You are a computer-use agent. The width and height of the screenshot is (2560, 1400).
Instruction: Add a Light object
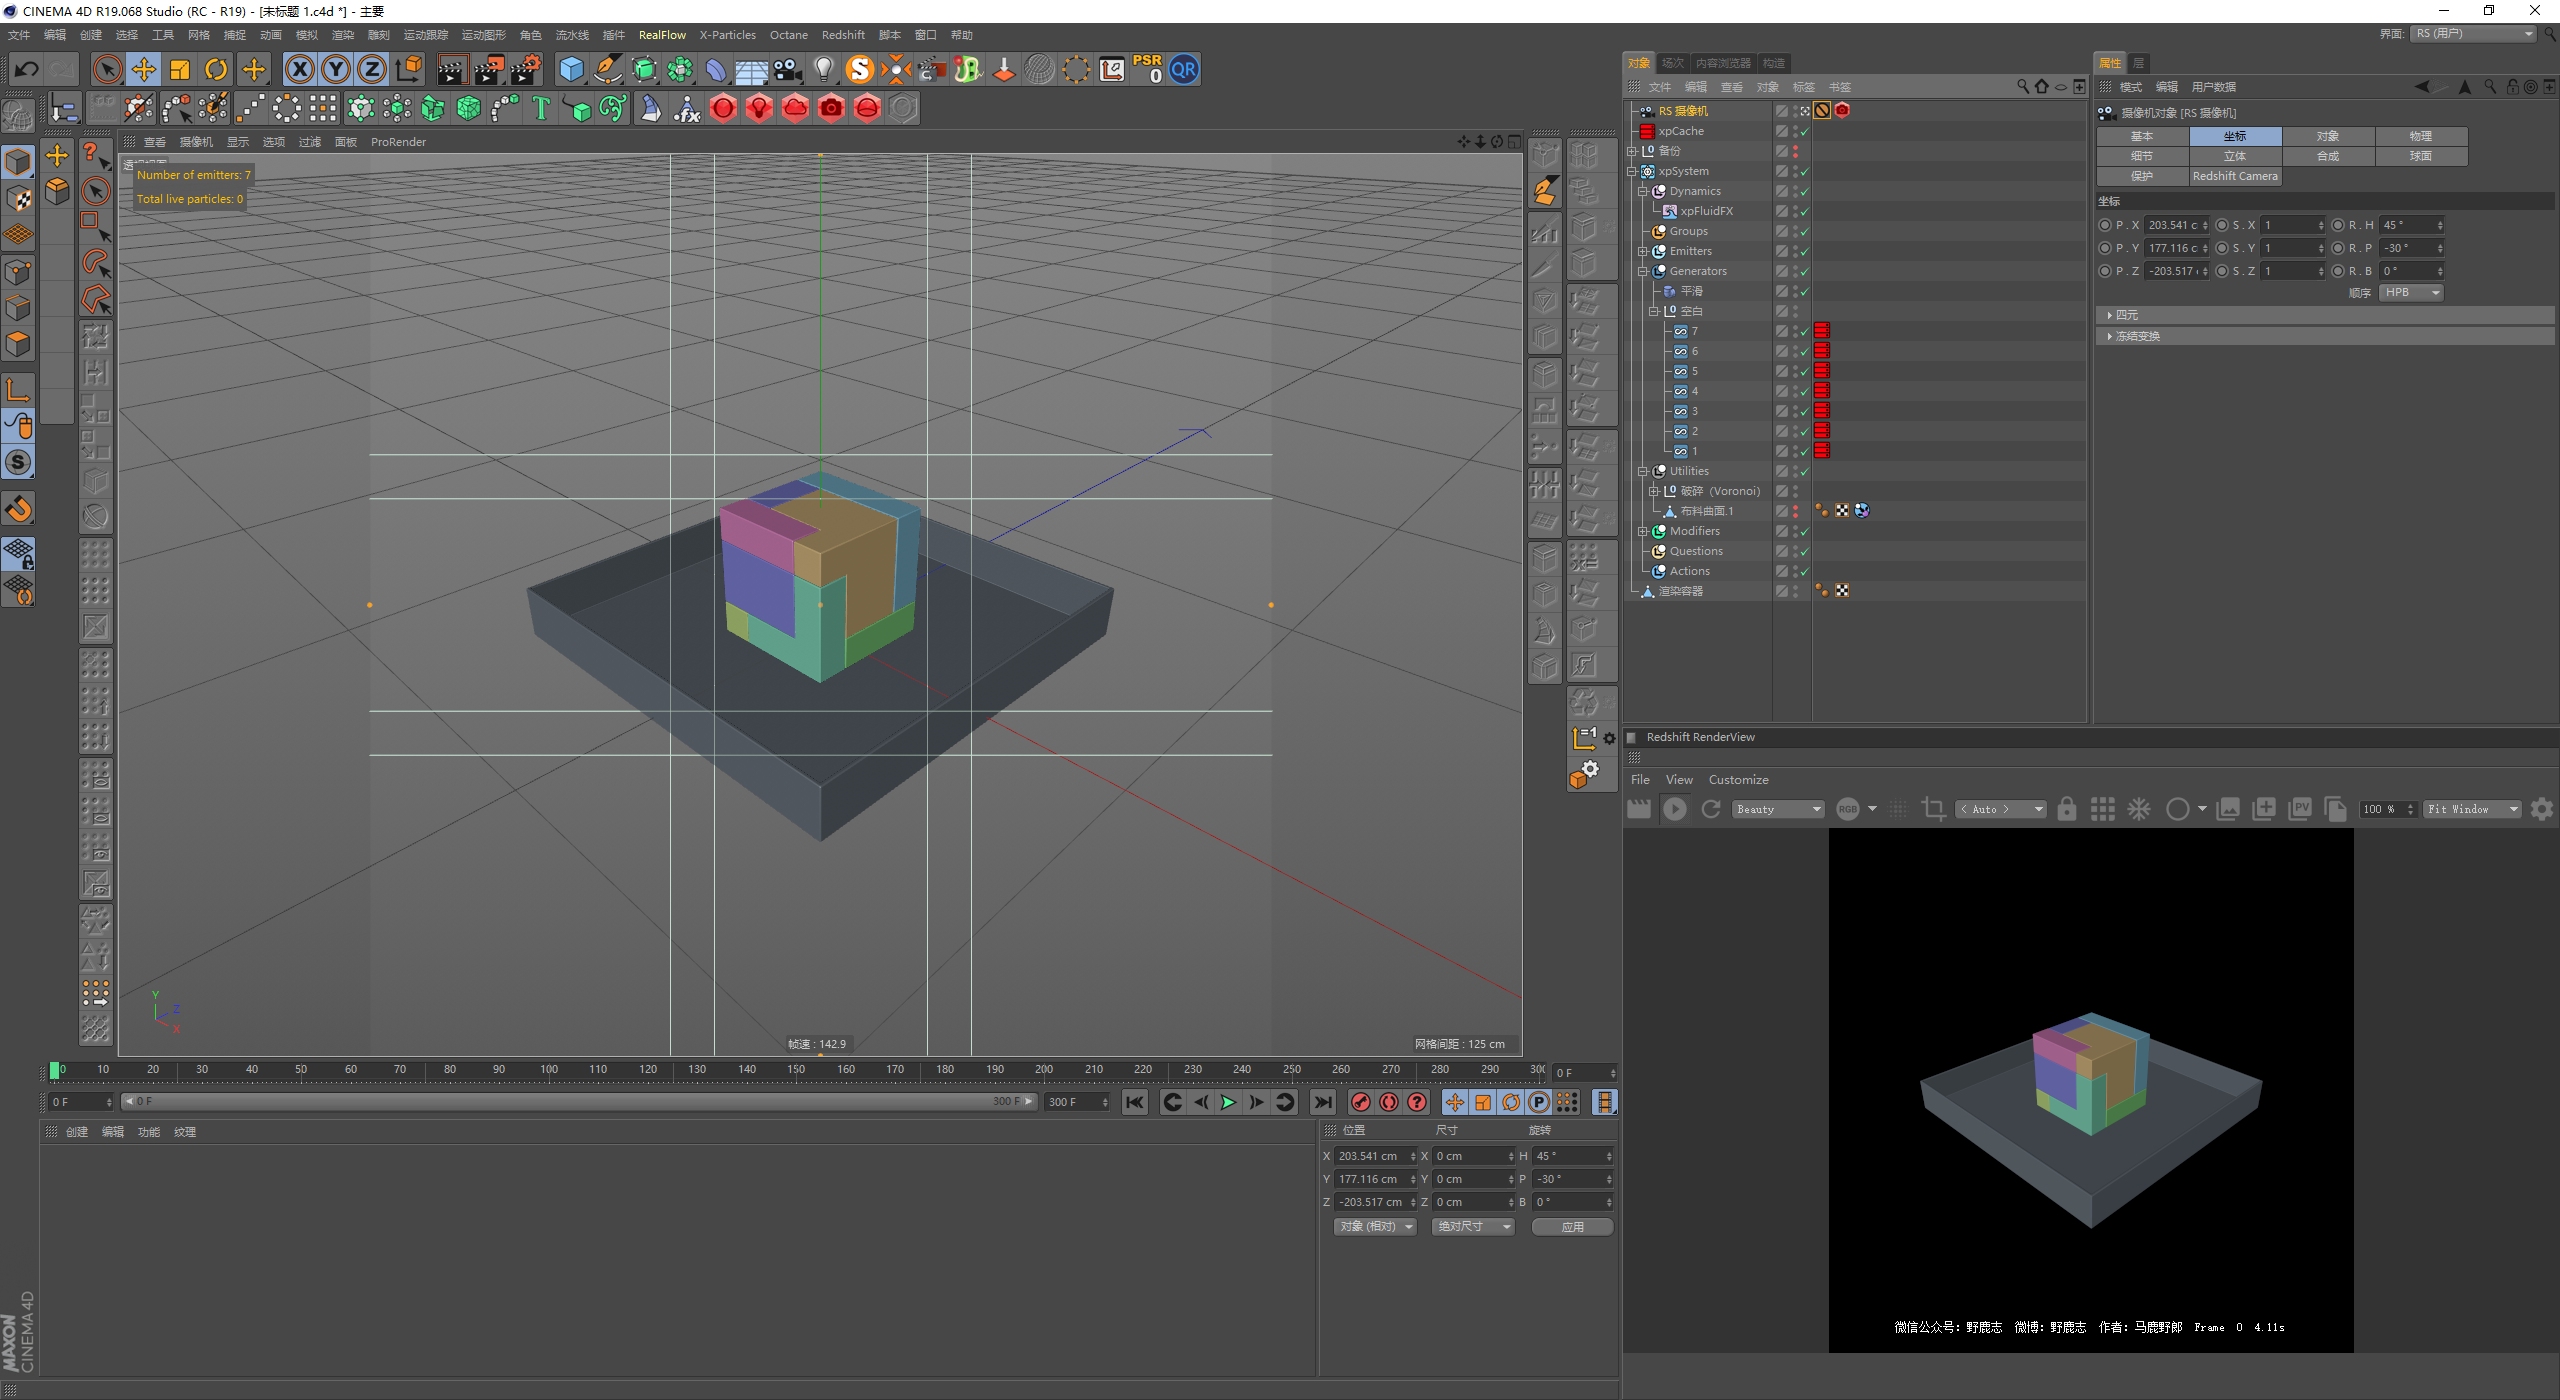823,69
